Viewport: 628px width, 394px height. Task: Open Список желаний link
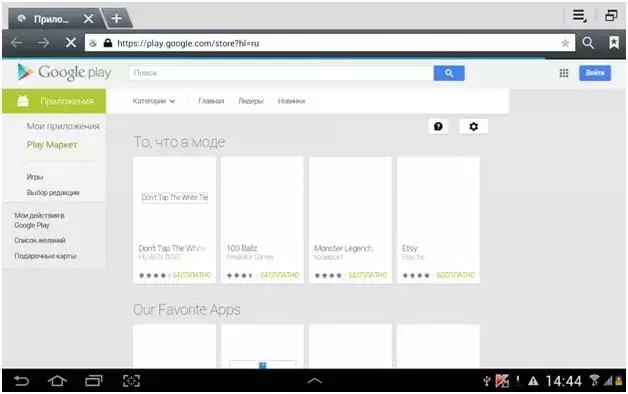coord(40,240)
